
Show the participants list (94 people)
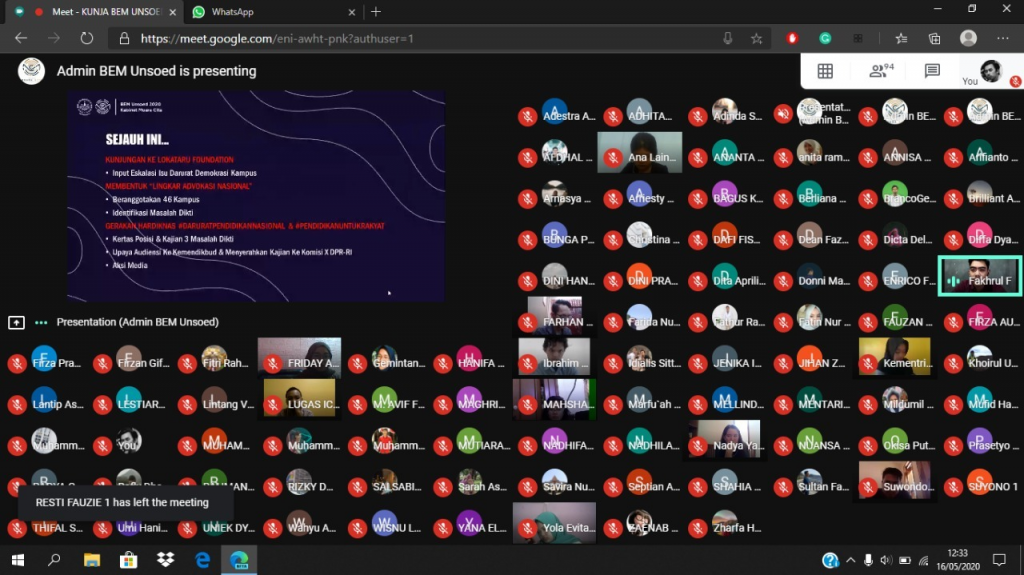coord(880,71)
